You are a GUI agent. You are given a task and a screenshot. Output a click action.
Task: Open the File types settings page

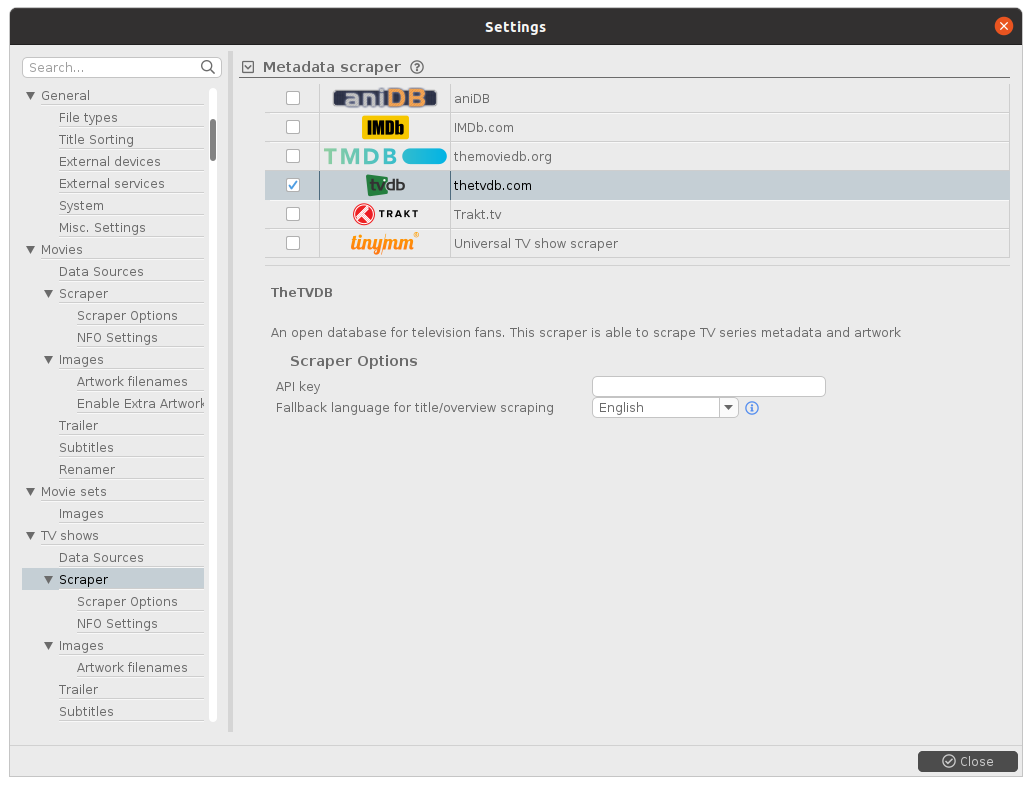coord(88,118)
